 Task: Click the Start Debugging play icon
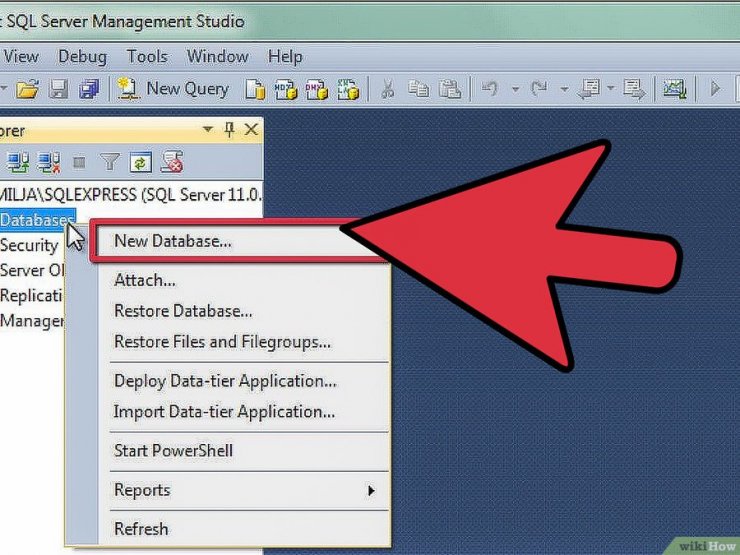click(x=715, y=88)
